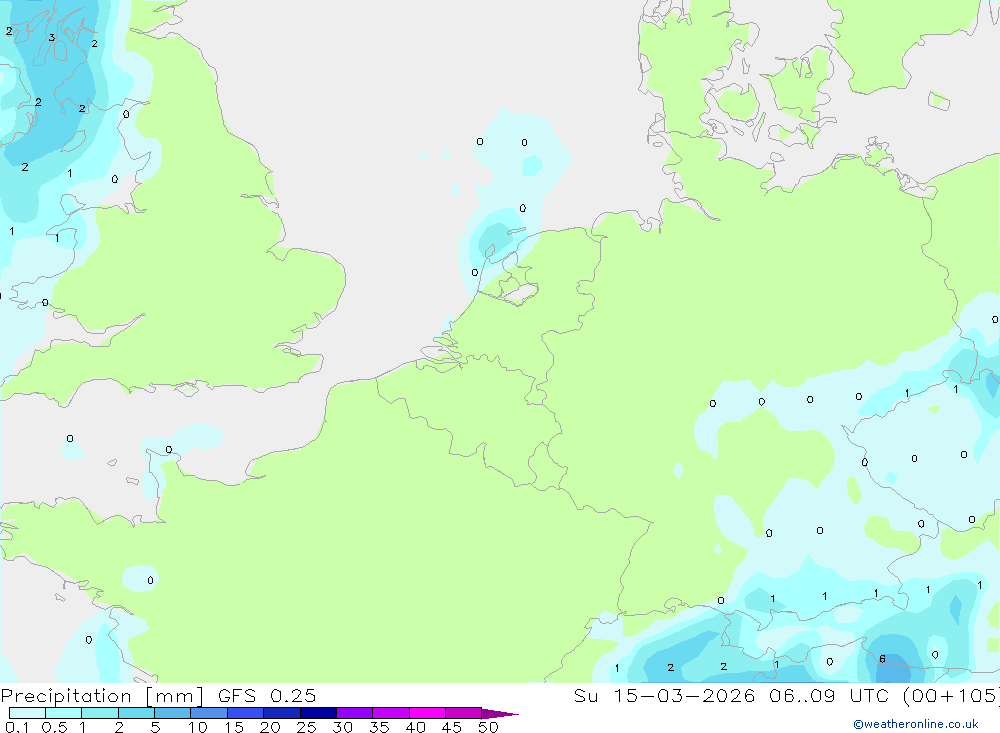Click the '50' legend scale label
1000x733 pixels.
pyautogui.click(x=488, y=727)
